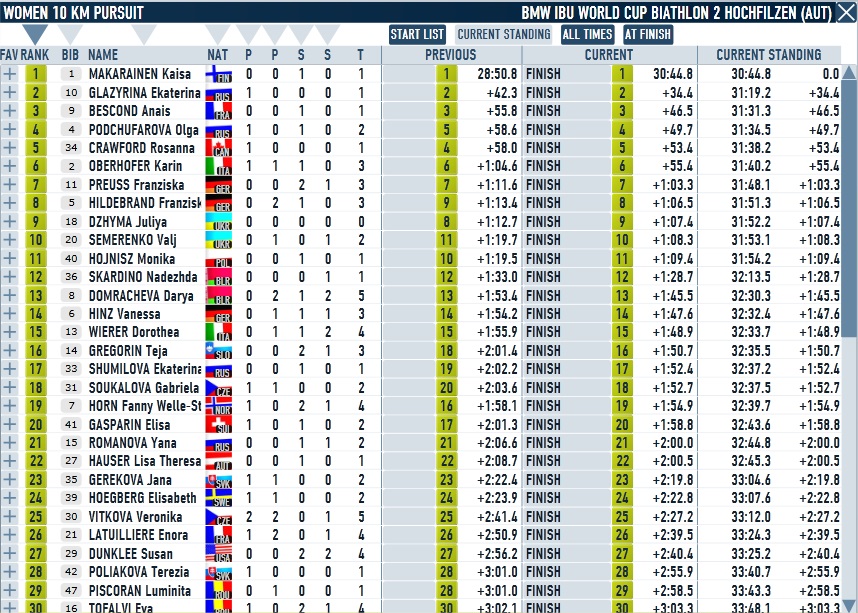Click Slovenia flag on GREGORIN Teja row
The image size is (858, 613).
point(218,351)
